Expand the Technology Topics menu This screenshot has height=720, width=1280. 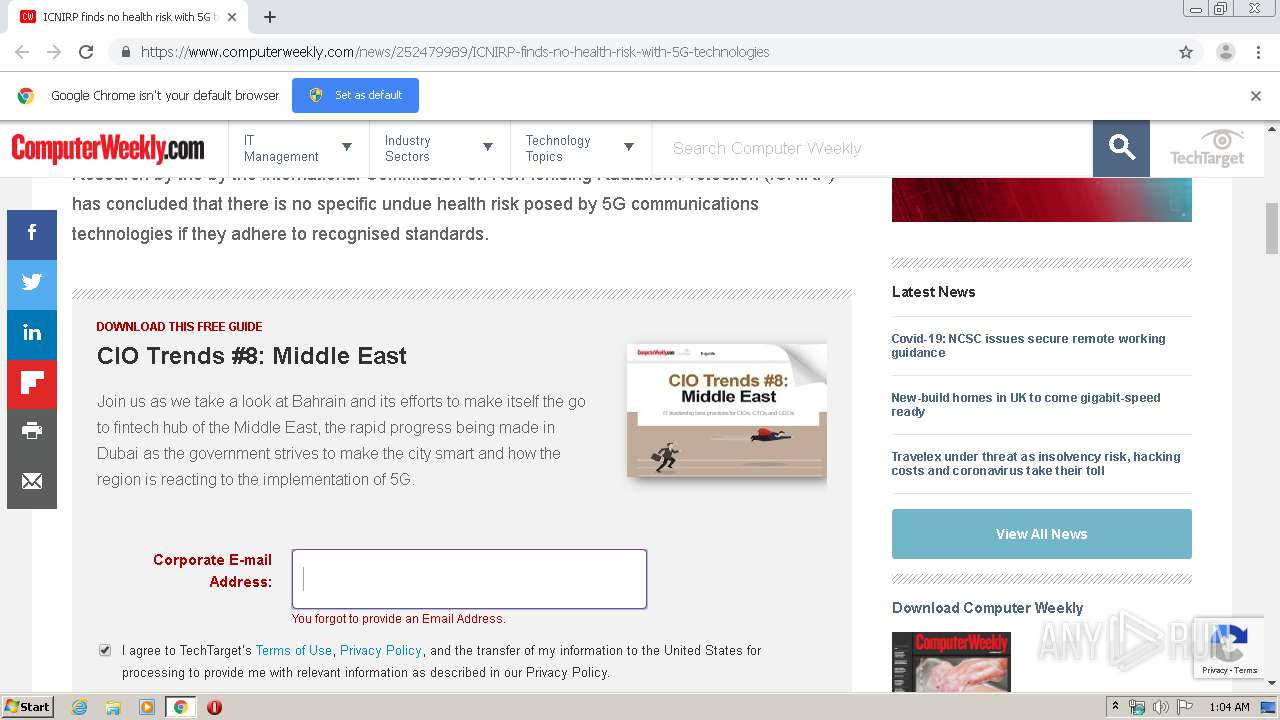tap(581, 148)
